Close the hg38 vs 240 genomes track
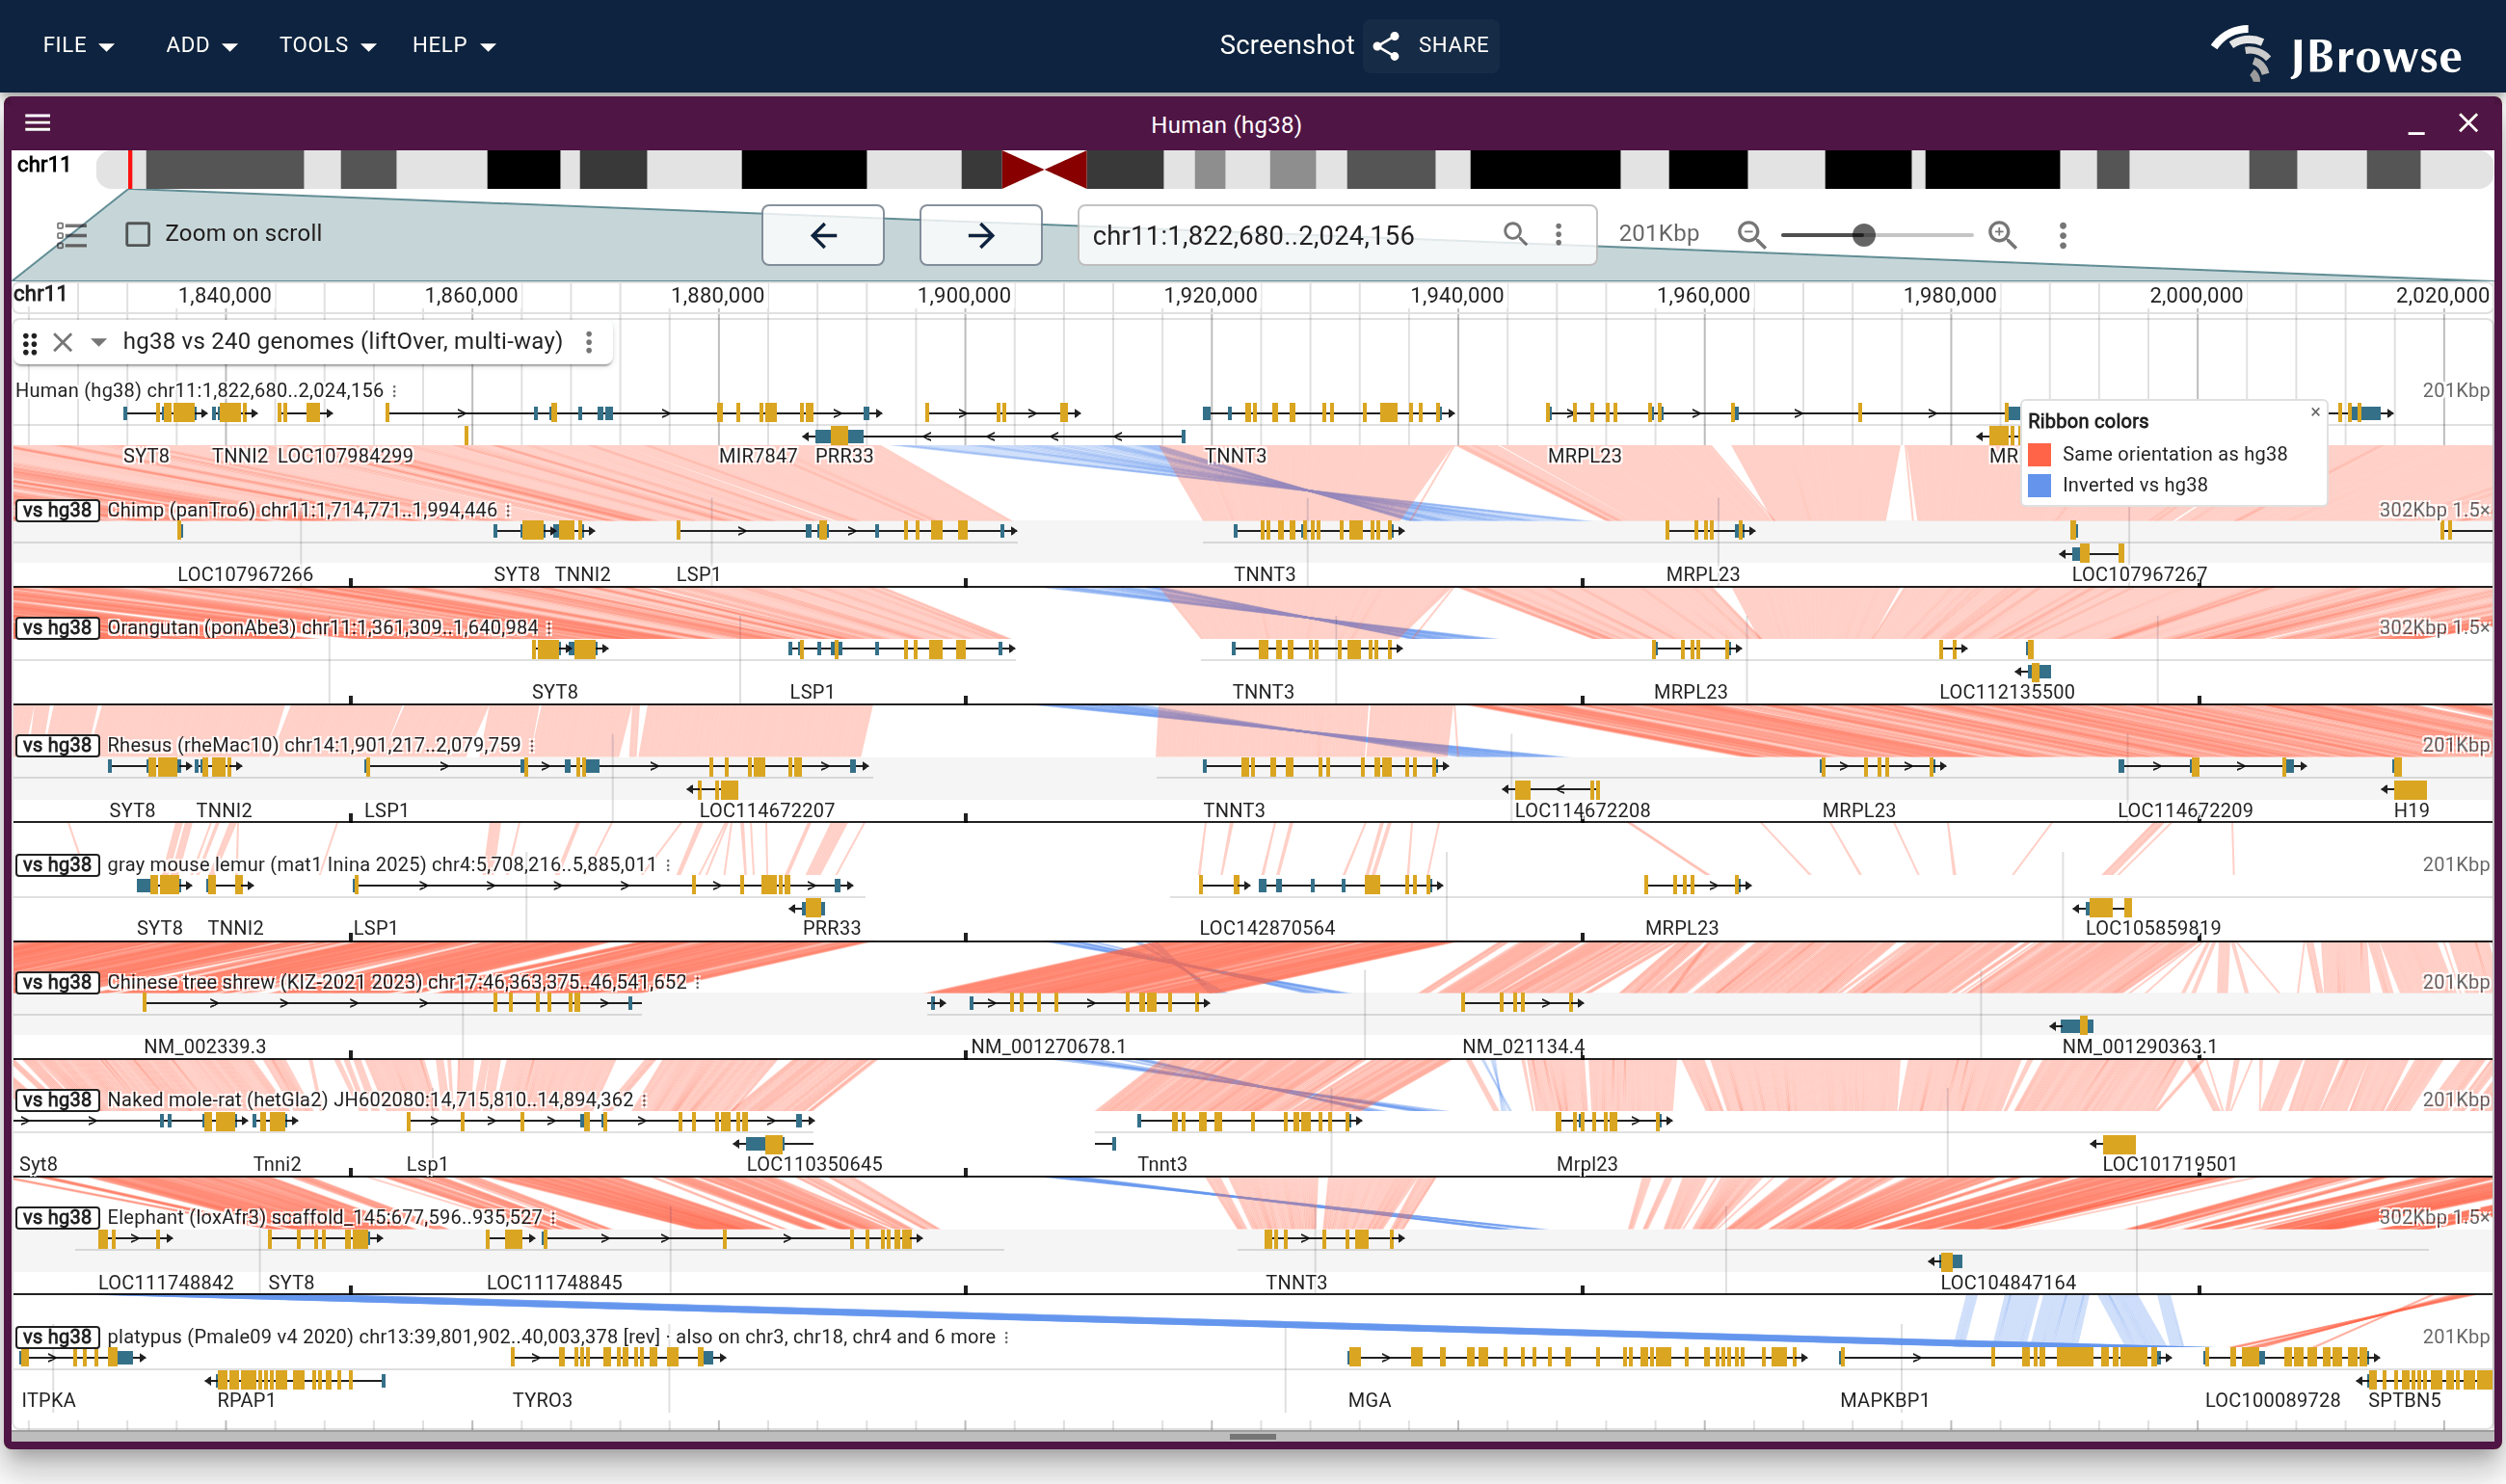 (63, 342)
